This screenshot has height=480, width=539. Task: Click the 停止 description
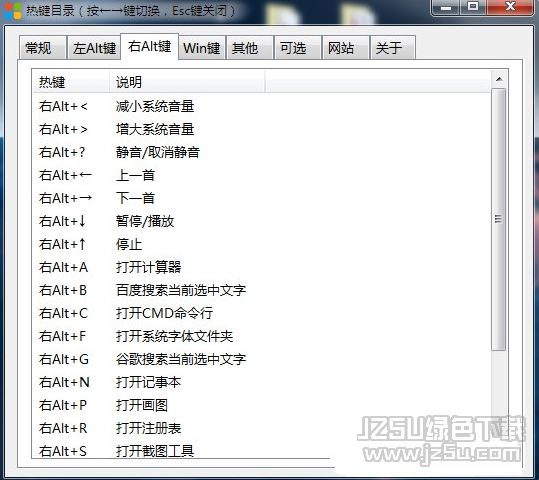[129, 244]
